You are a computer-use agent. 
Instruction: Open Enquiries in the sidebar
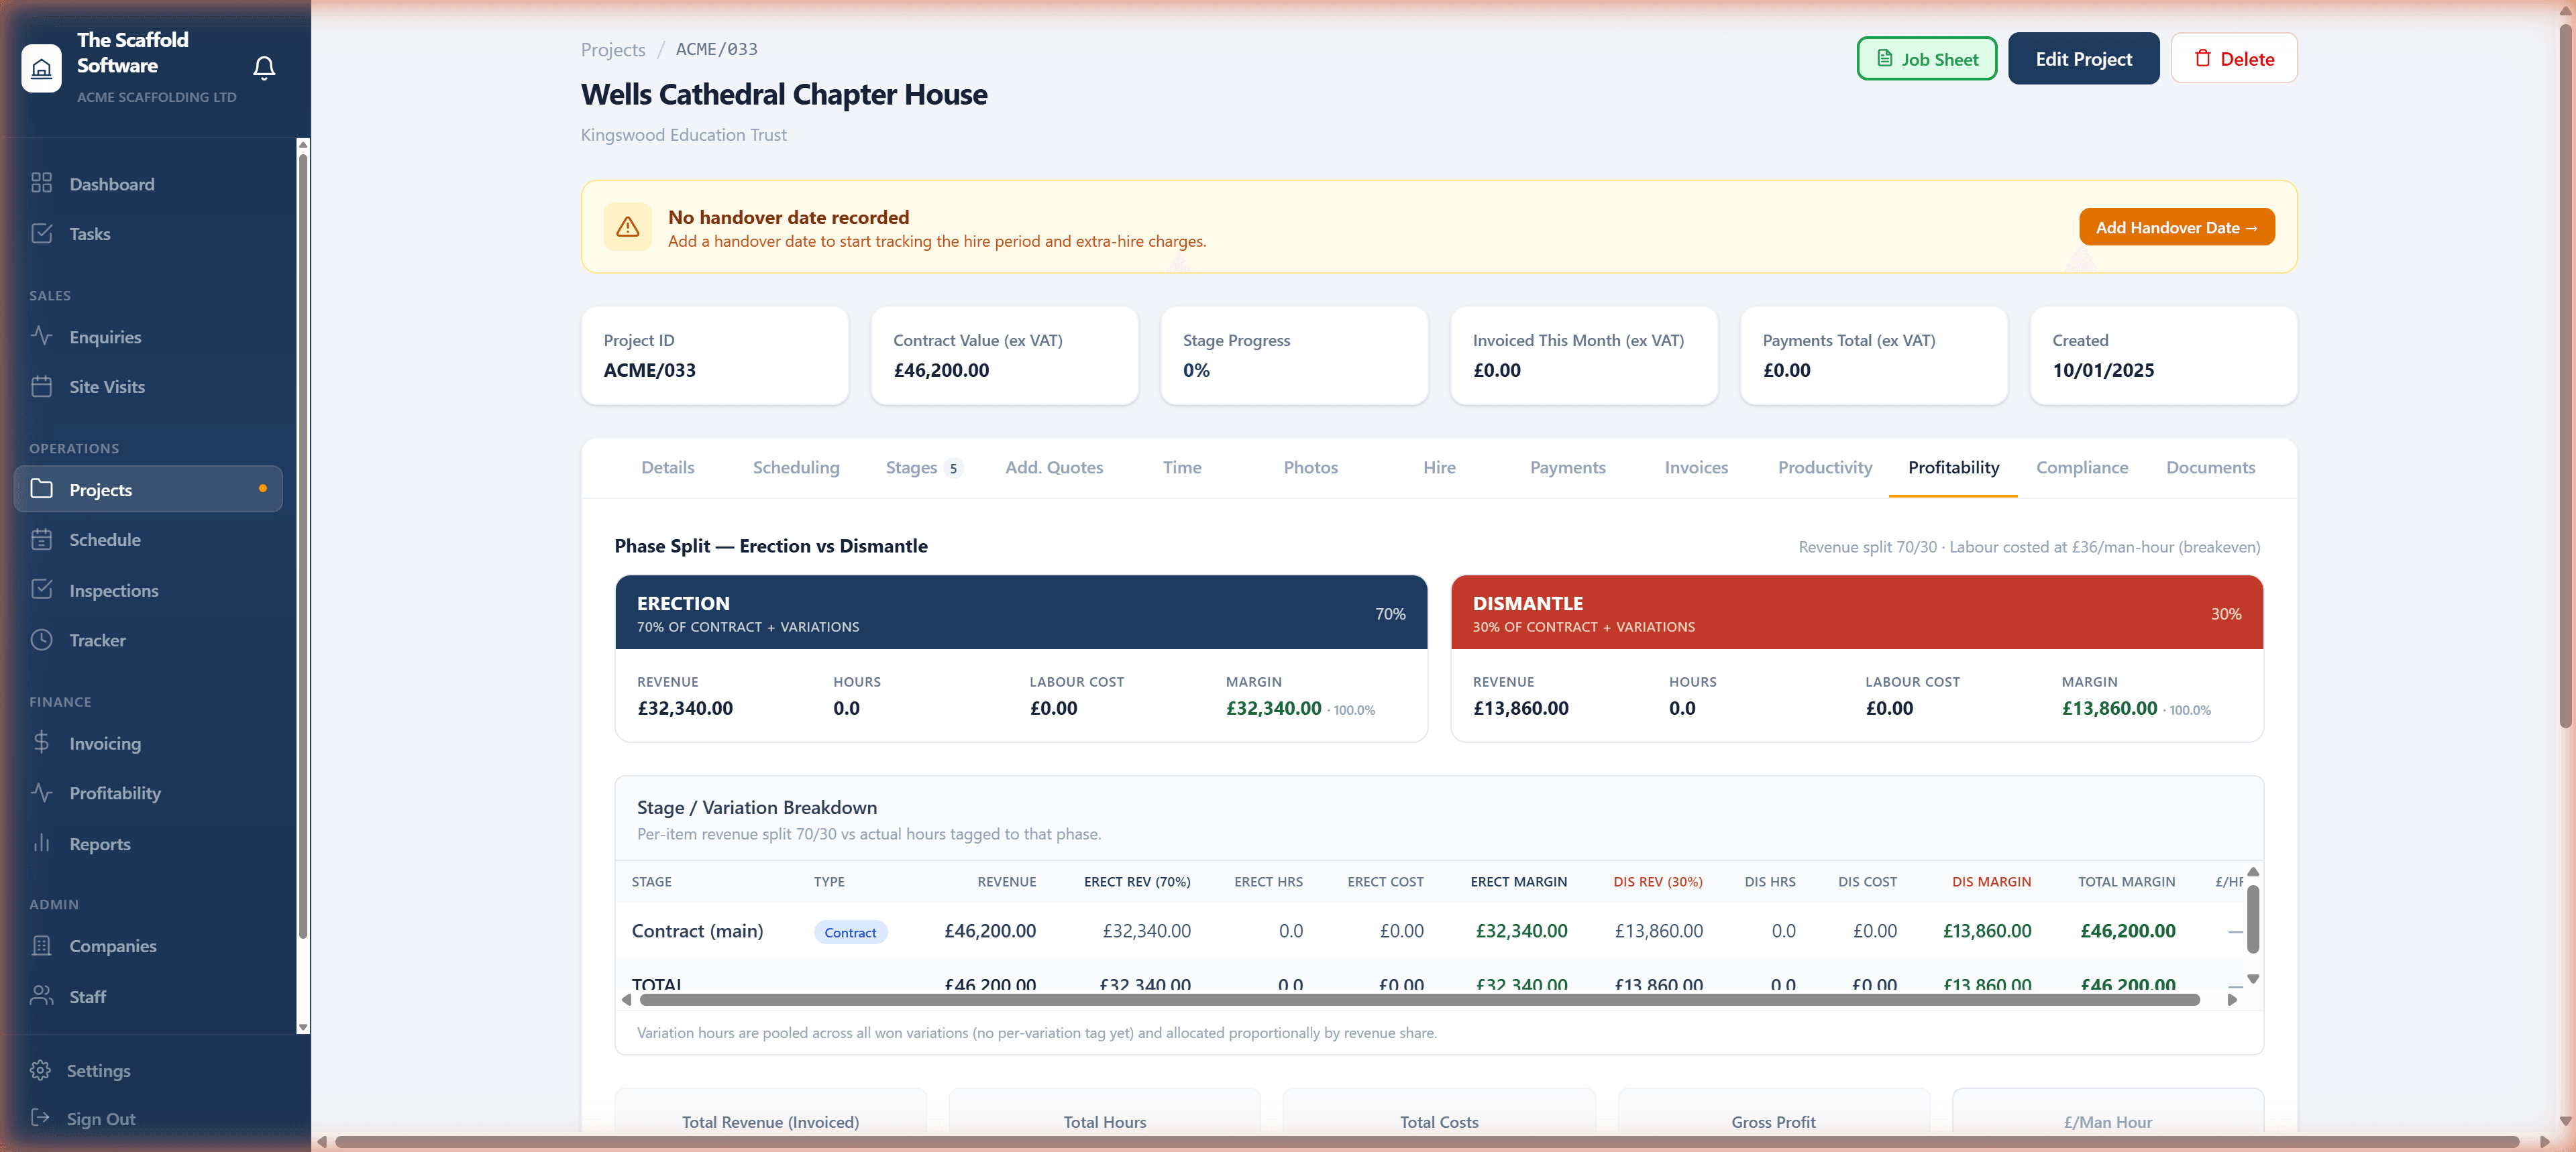pyautogui.click(x=148, y=337)
